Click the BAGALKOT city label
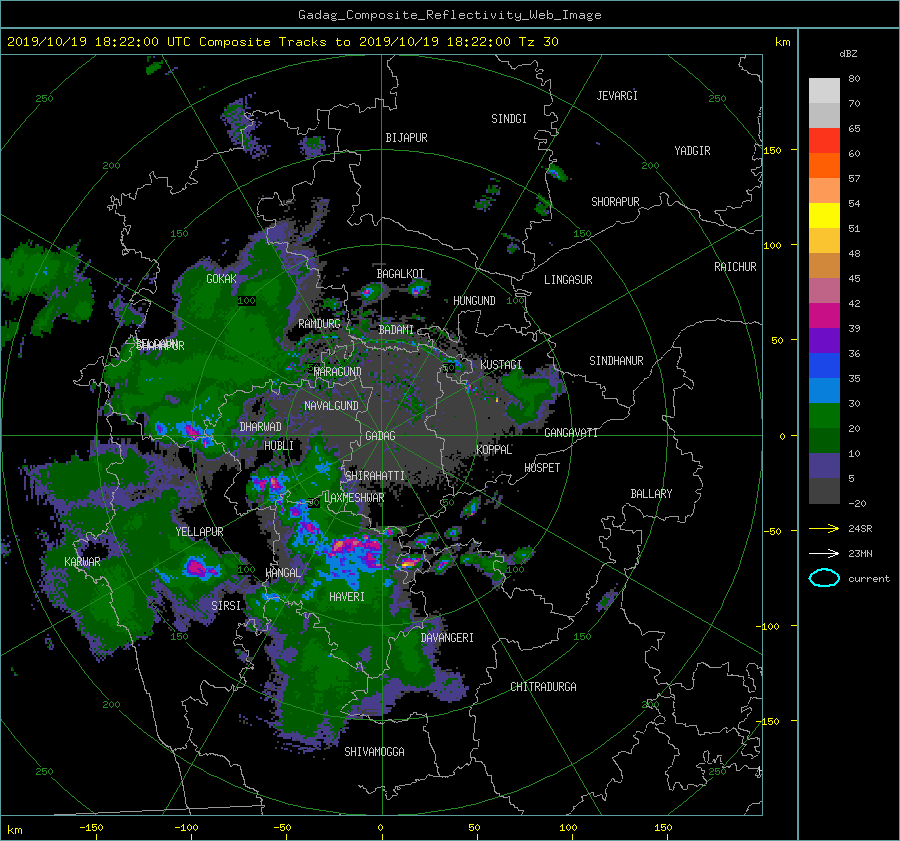Image resolution: width=900 pixels, height=841 pixels. pos(400,274)
